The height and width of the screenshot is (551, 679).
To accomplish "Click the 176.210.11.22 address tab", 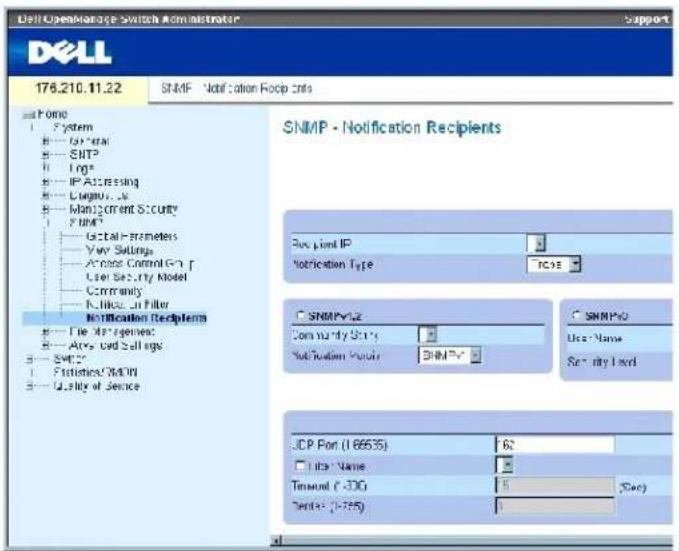I will (78, 88).
